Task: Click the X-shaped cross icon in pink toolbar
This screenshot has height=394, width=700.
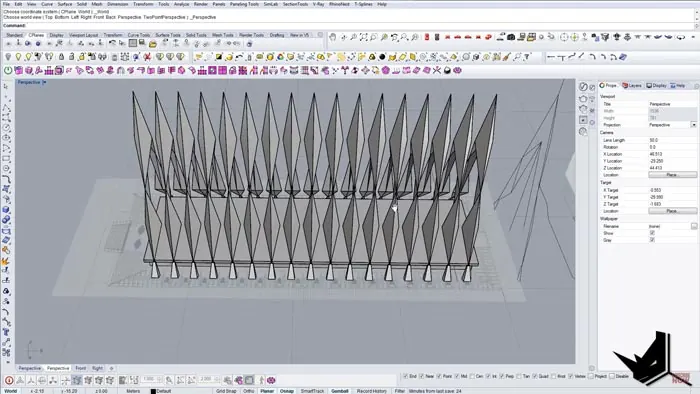Action: click(437, 71)
